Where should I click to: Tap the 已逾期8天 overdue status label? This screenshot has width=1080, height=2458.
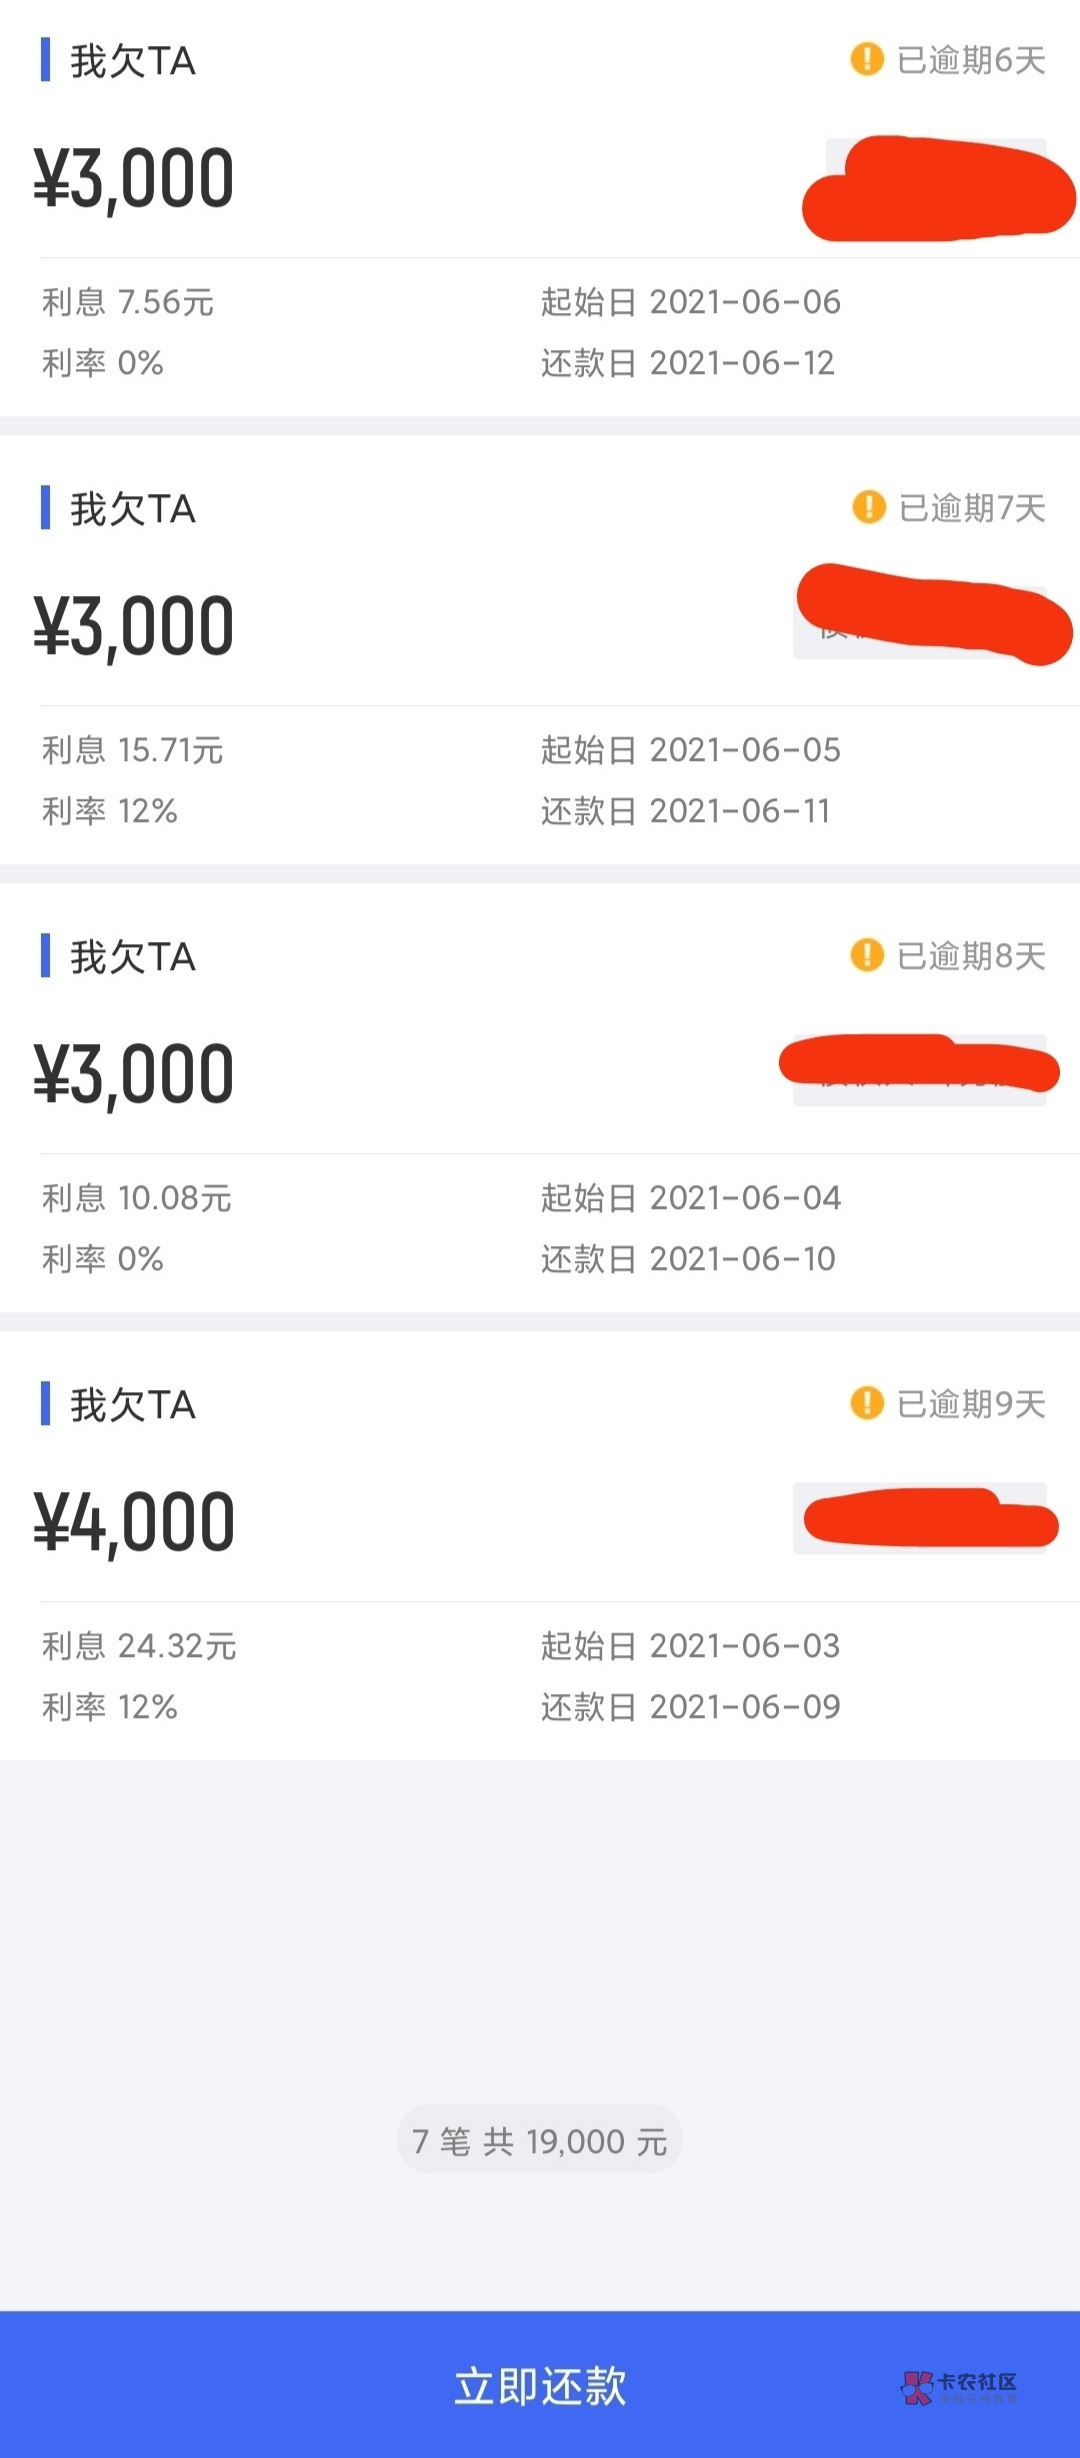point(971,956)
